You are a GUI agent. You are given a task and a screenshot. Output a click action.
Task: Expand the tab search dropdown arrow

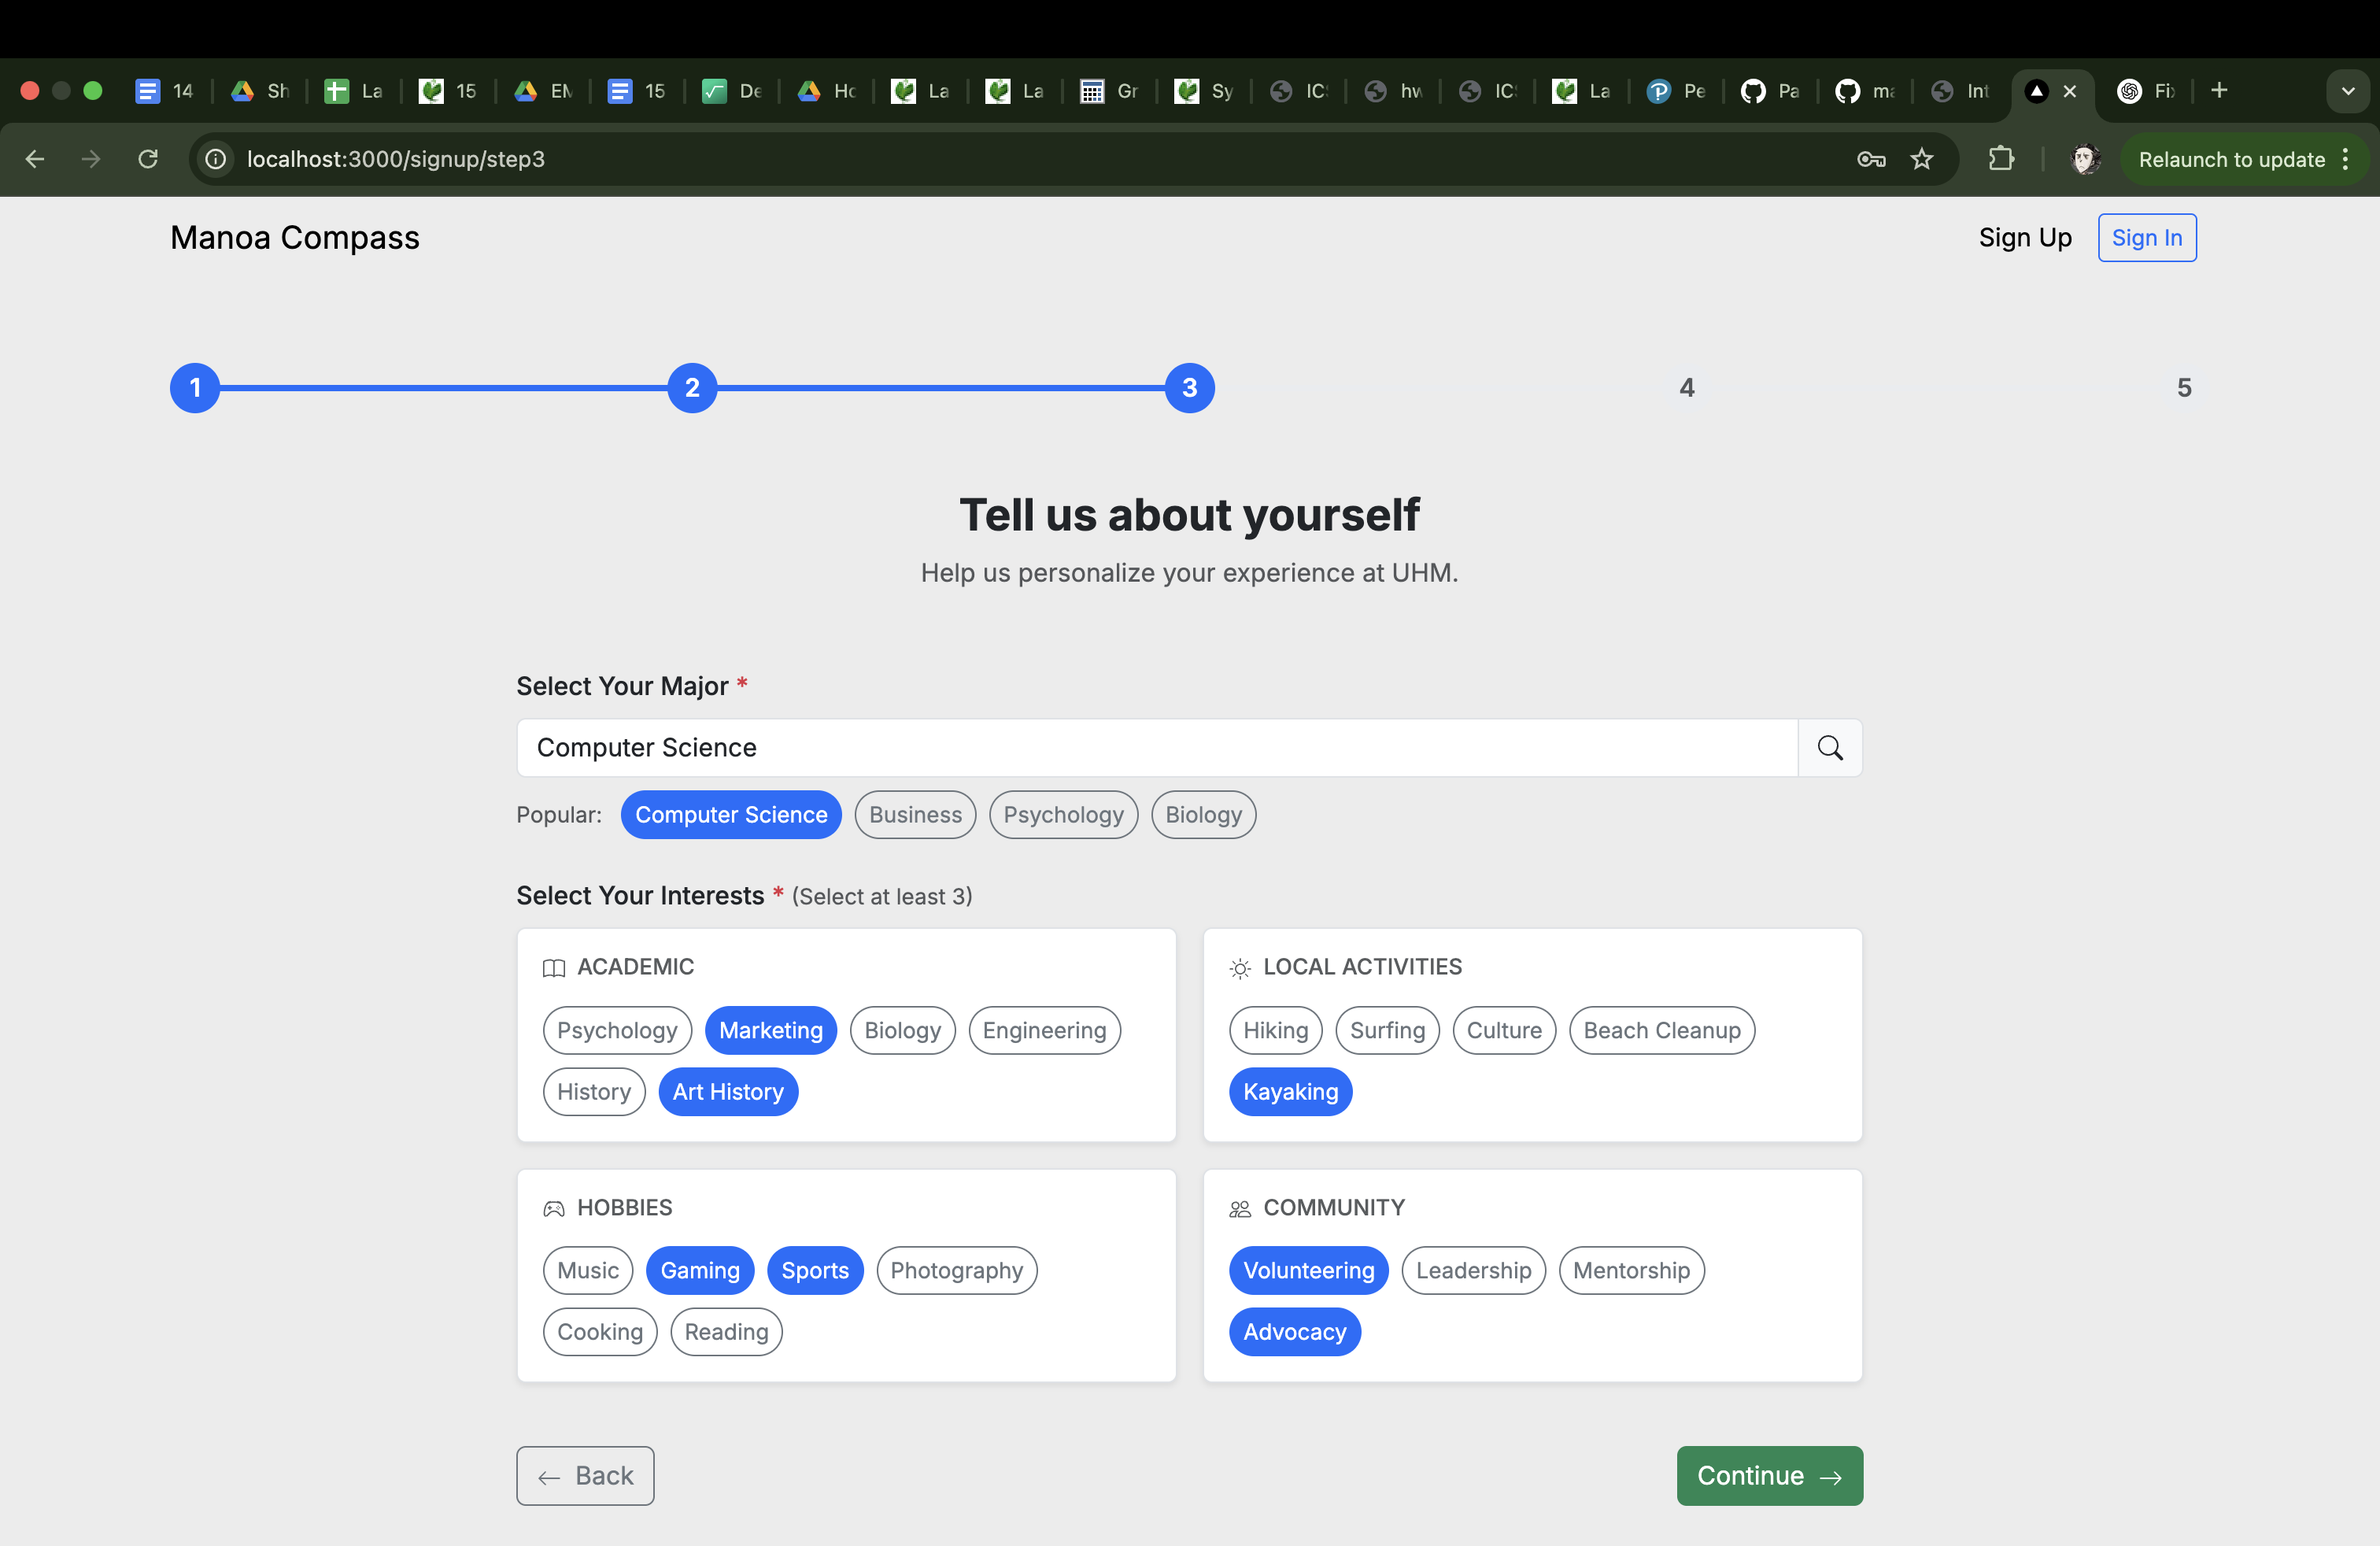2347,91
